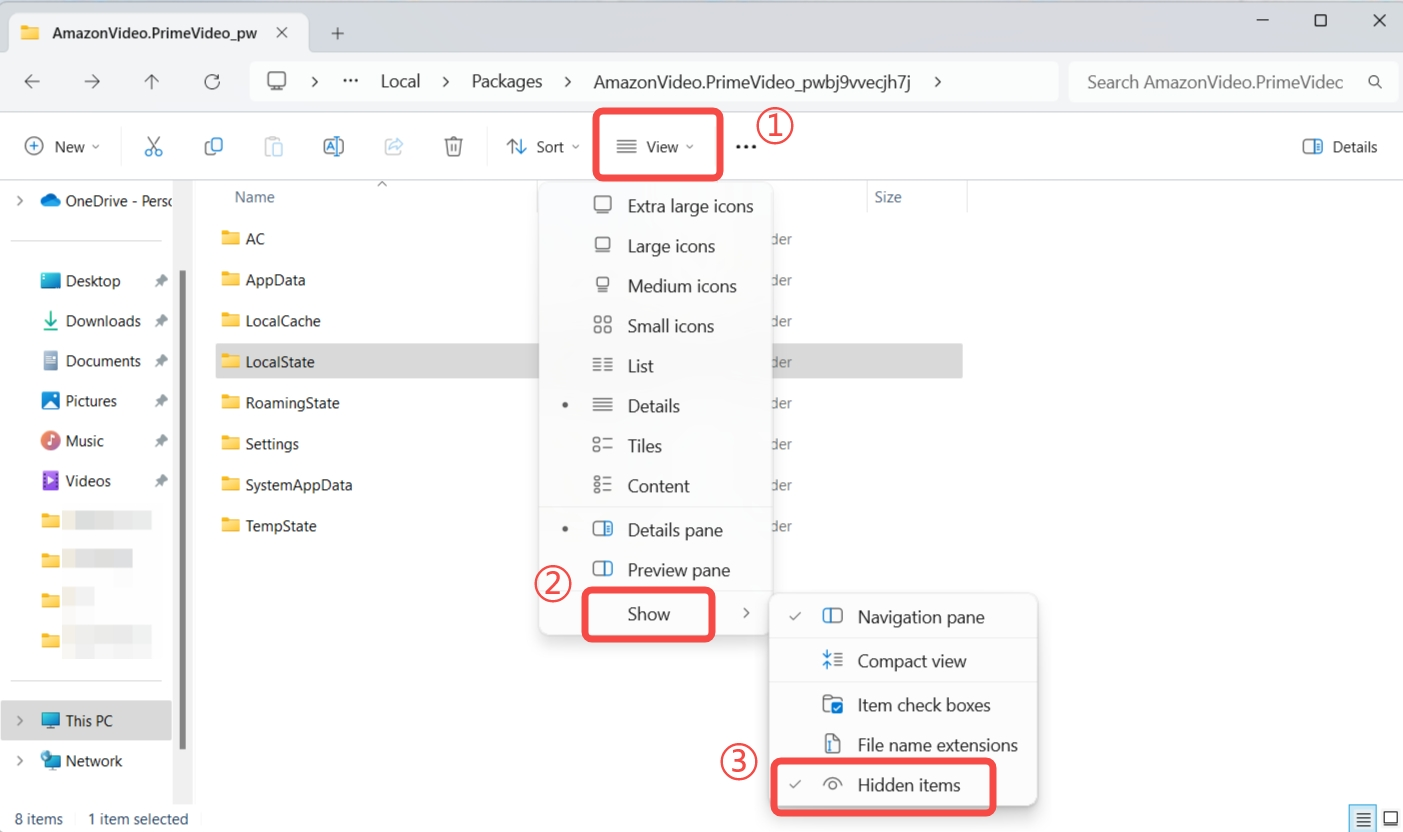Sort by the Size column header
This screenshot has width=1403, height=832.
(x=888, y=198)
